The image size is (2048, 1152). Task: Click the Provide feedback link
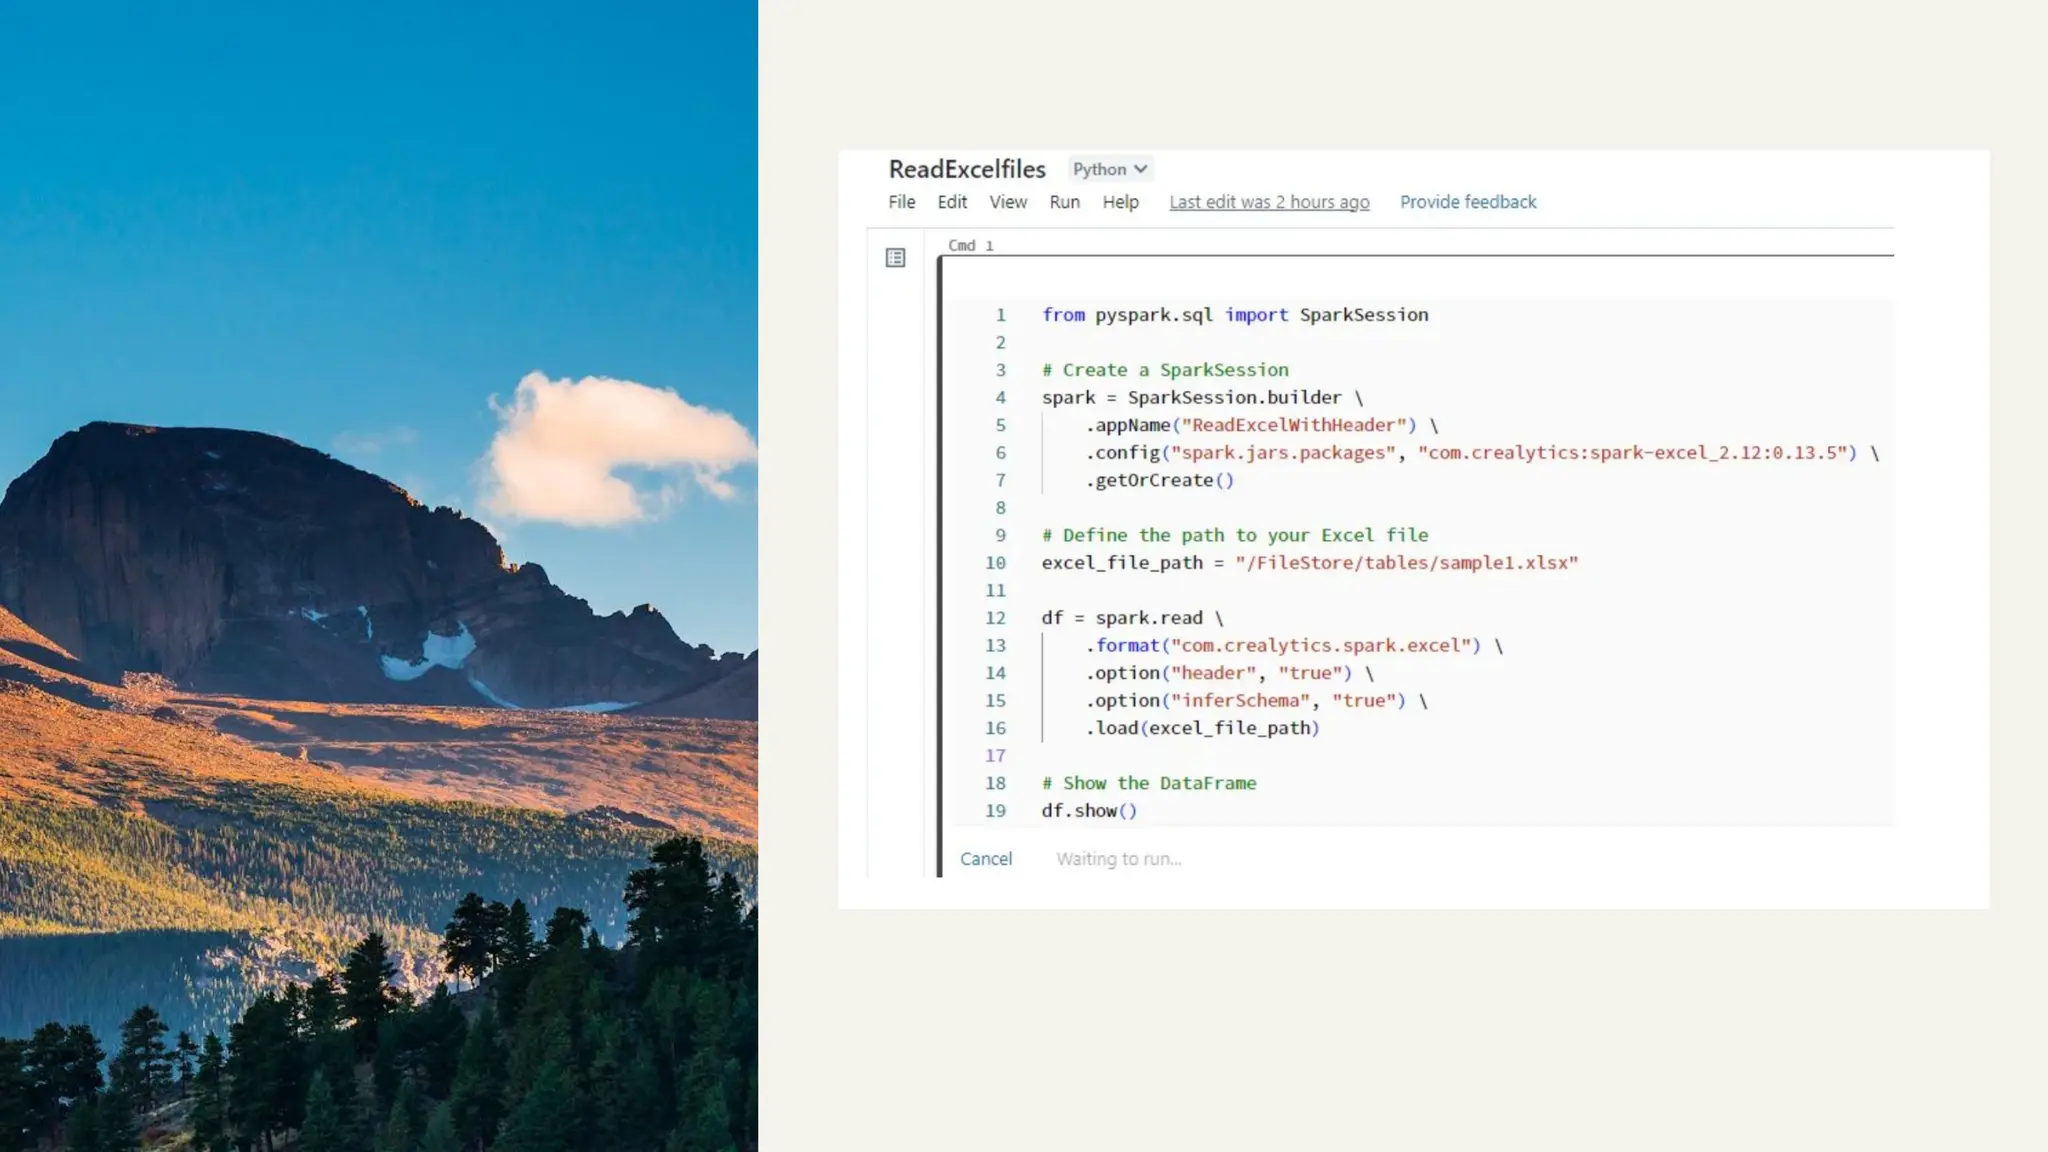[1467, 202]
